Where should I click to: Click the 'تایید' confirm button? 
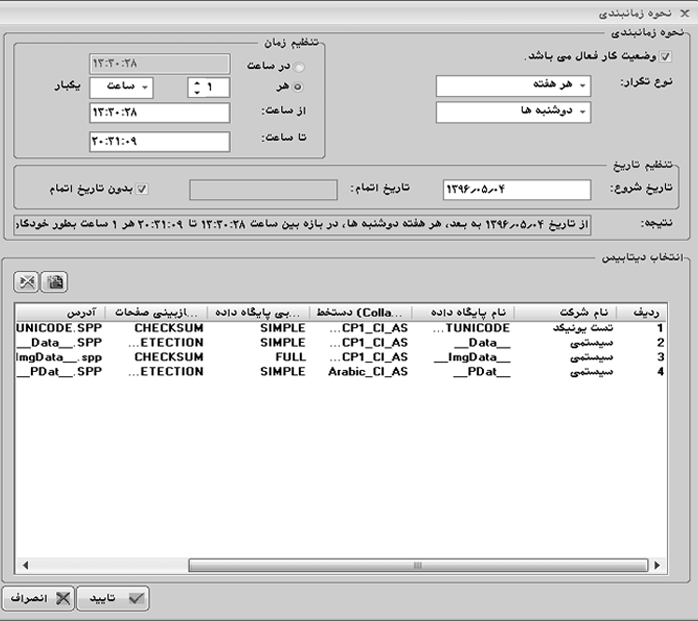(x=114, y=598)
